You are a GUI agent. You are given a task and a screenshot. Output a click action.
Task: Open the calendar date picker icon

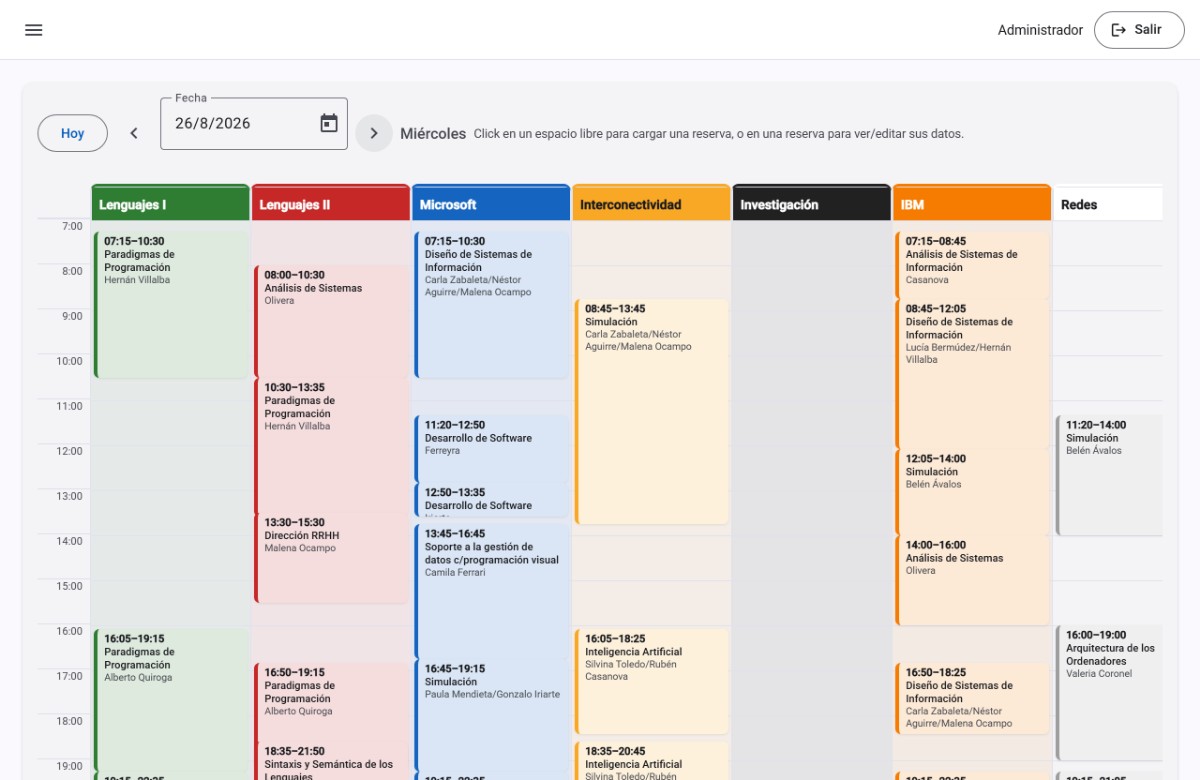click(329, 123)
